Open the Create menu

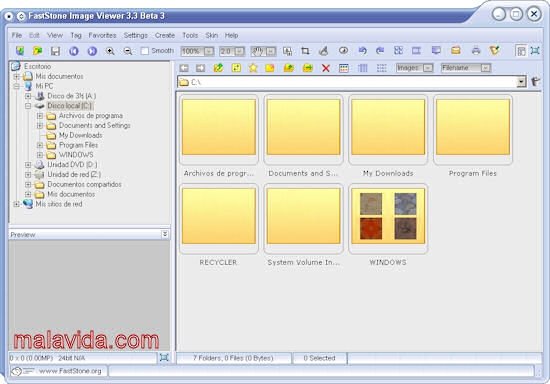click(x=165, y=35)
